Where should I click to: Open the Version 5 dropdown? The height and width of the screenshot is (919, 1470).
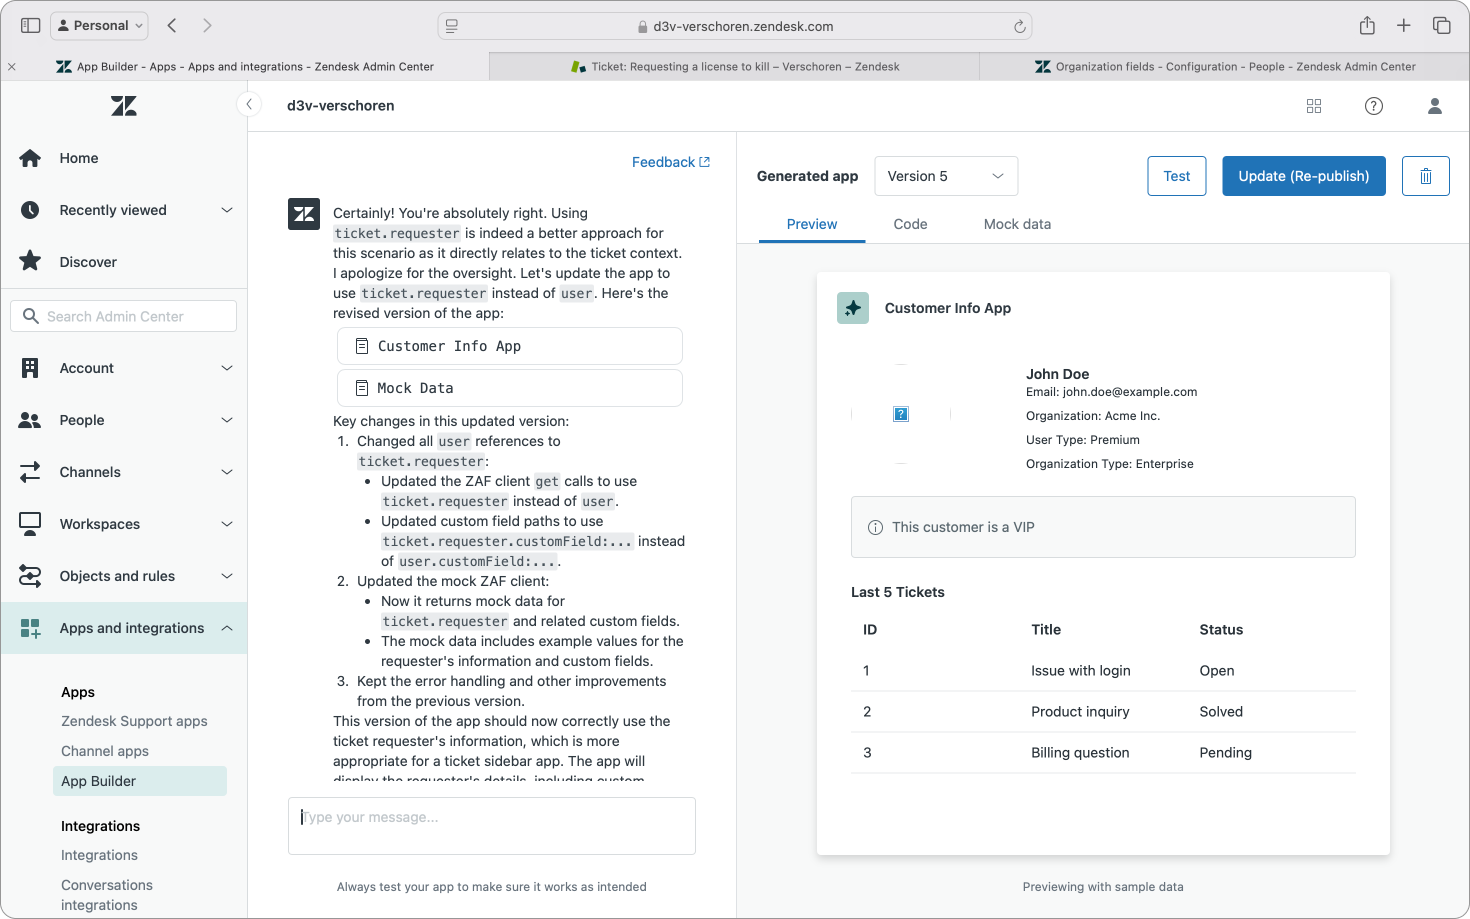[946, 176]
